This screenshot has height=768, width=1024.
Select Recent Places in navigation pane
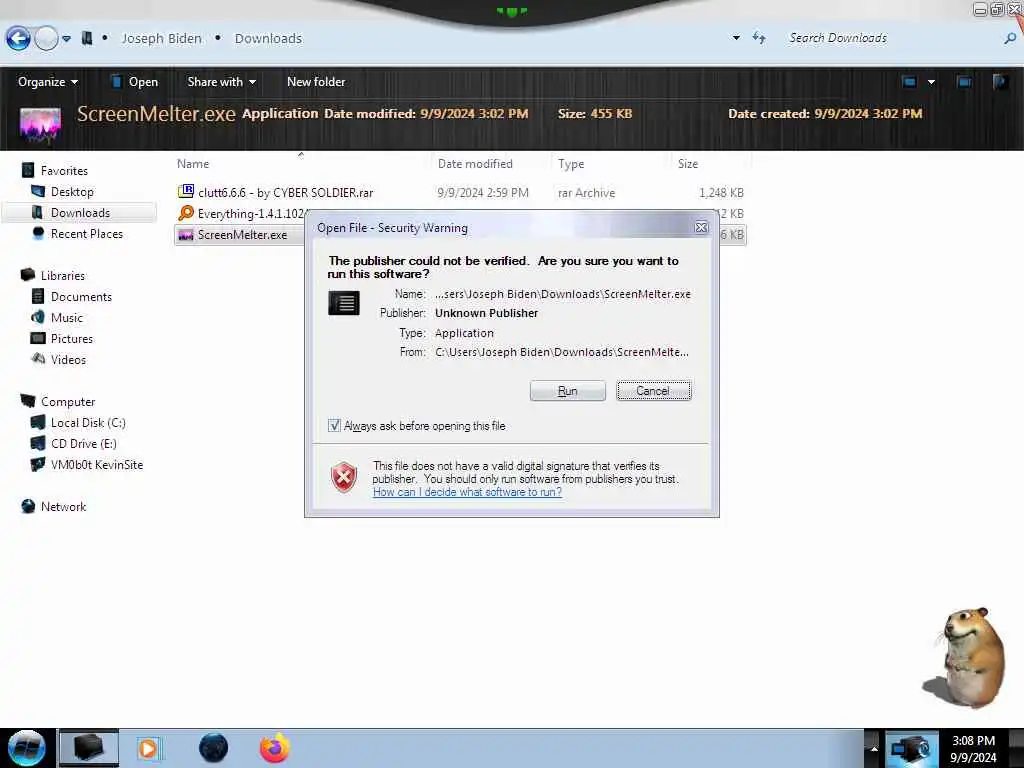(87, 234)
